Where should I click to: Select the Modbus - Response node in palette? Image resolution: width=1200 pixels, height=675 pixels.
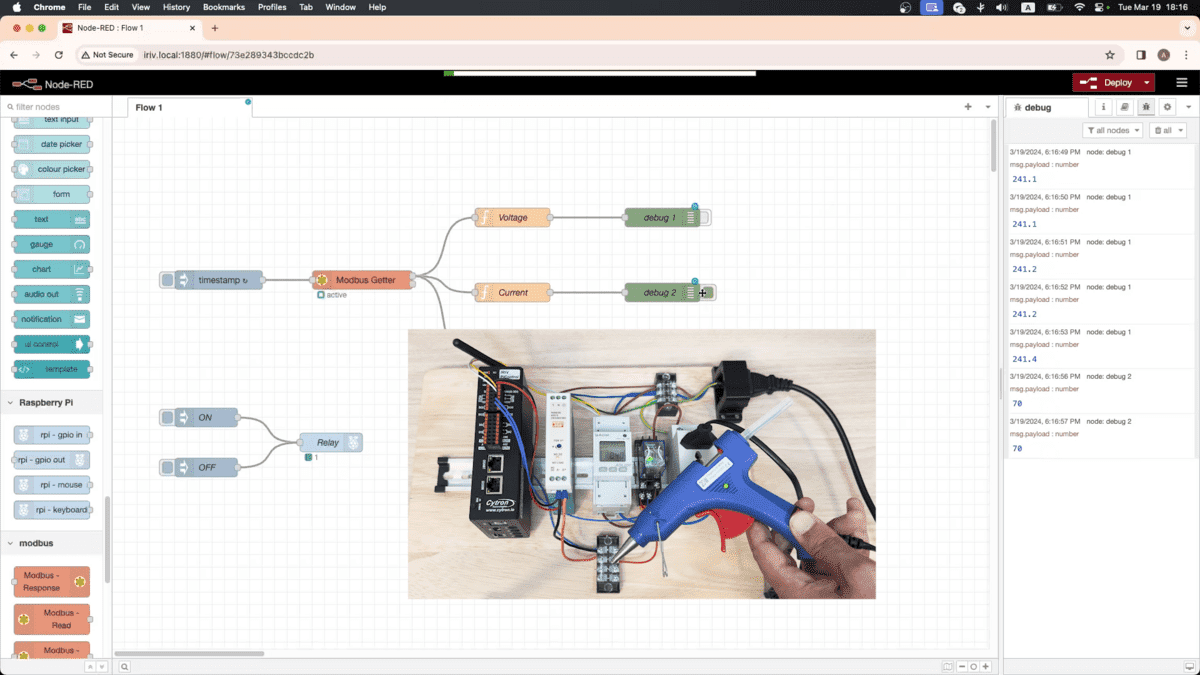[51, 581]
